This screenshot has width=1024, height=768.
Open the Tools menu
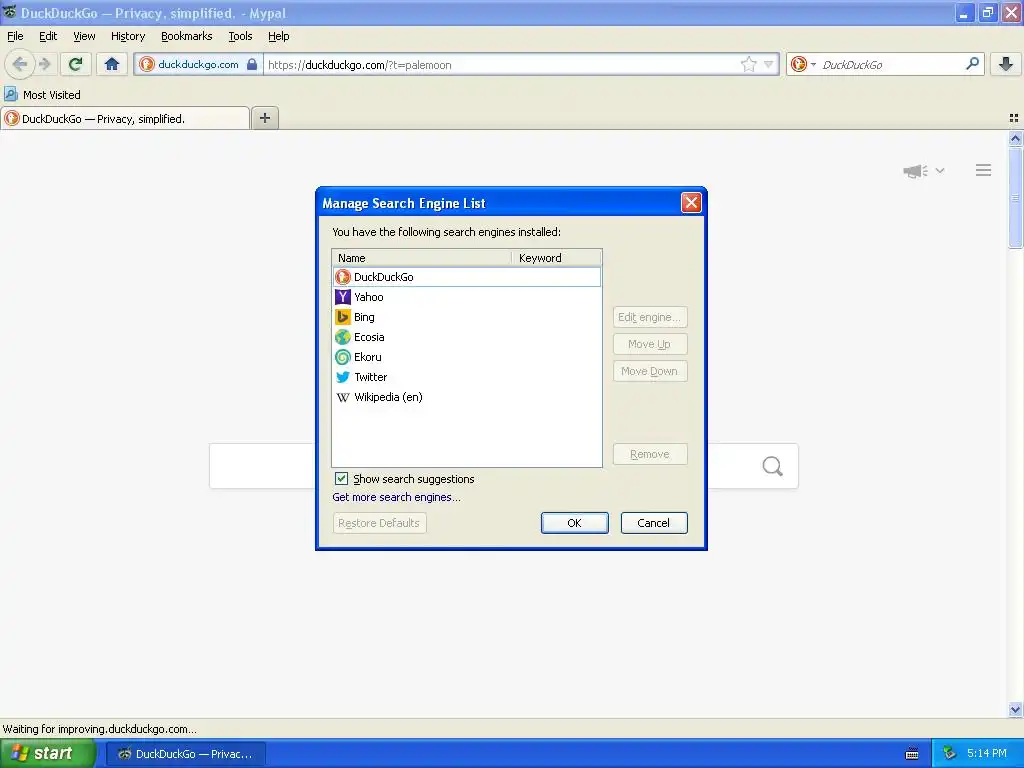pos(240,37)
